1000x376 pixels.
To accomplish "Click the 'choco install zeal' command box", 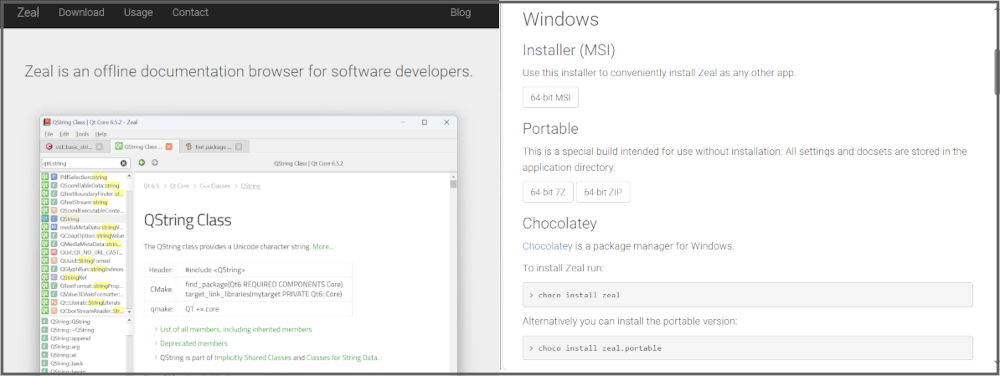I will [x=747, y=294].
